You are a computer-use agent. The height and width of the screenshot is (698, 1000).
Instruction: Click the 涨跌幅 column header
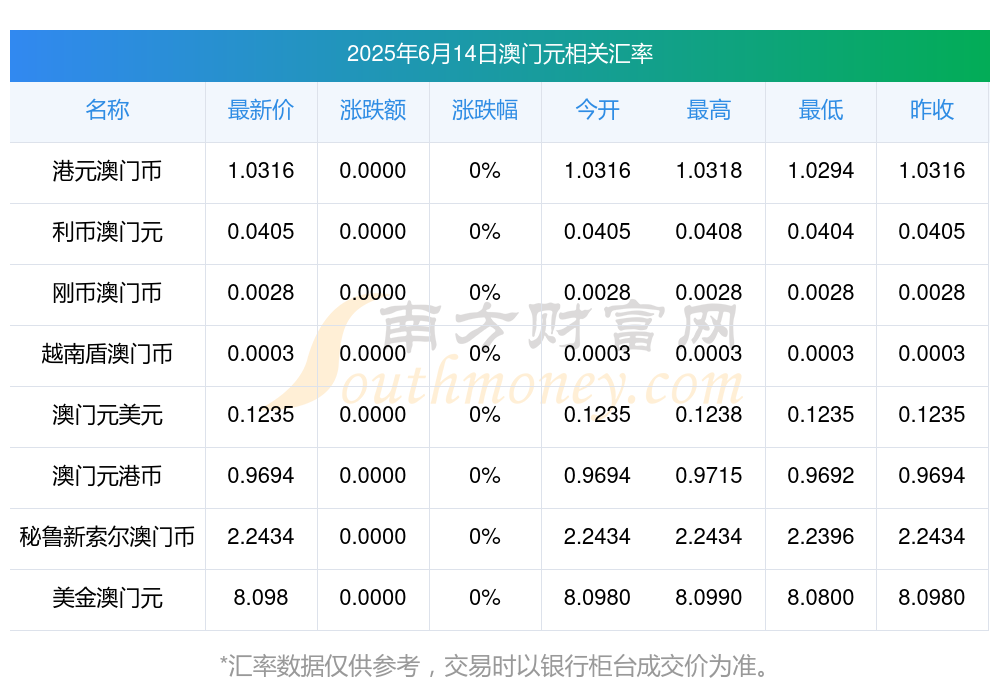click(485, 110)
